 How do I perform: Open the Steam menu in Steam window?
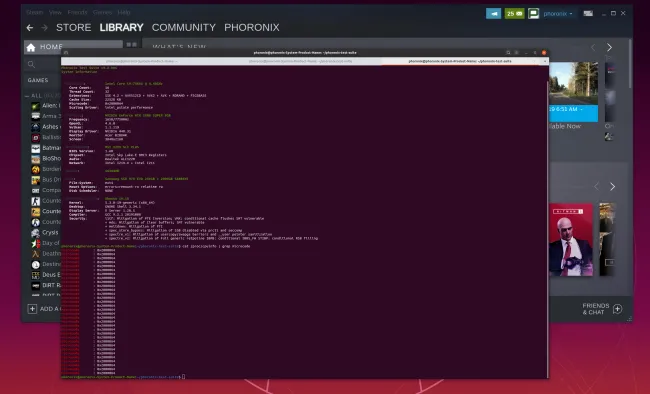coord(34,12)
